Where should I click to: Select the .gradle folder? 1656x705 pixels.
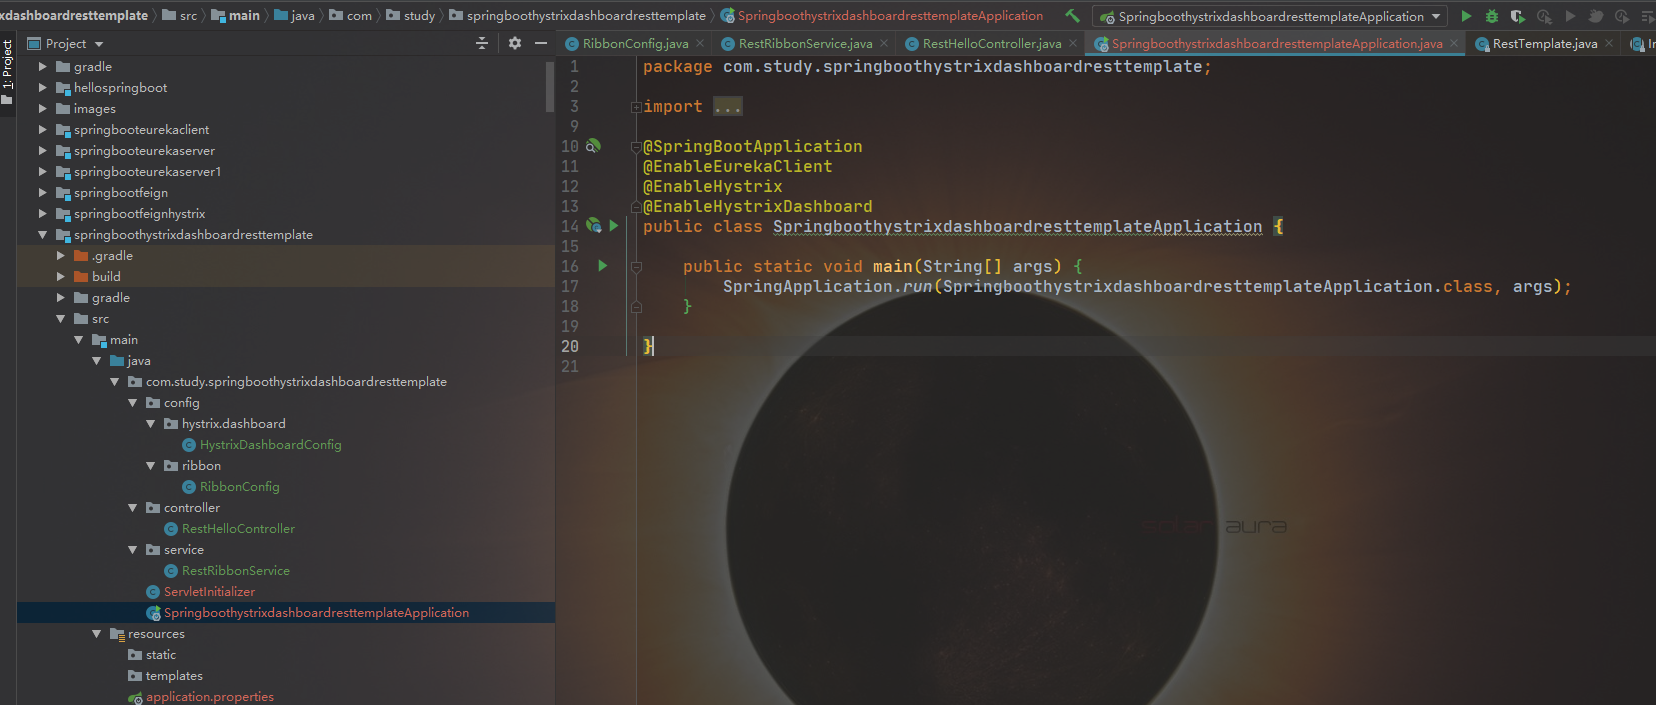tap(112, 256)
